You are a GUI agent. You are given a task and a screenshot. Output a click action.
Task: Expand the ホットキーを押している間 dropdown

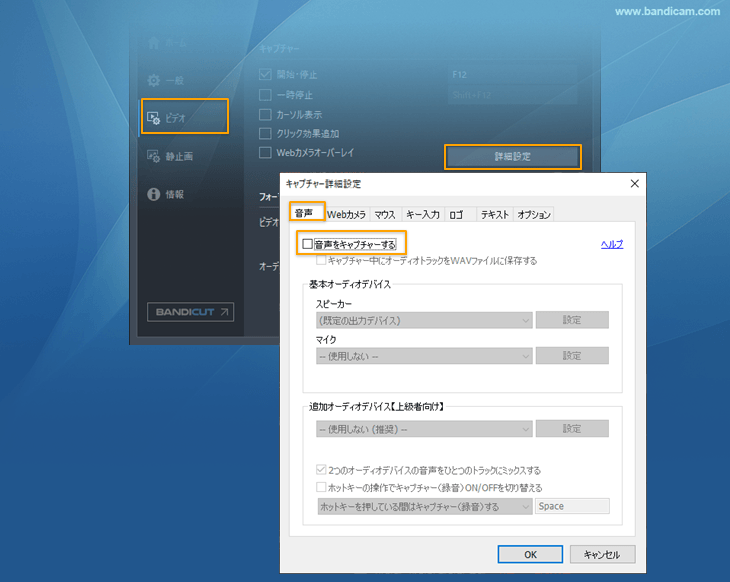(x=425, y=507)
